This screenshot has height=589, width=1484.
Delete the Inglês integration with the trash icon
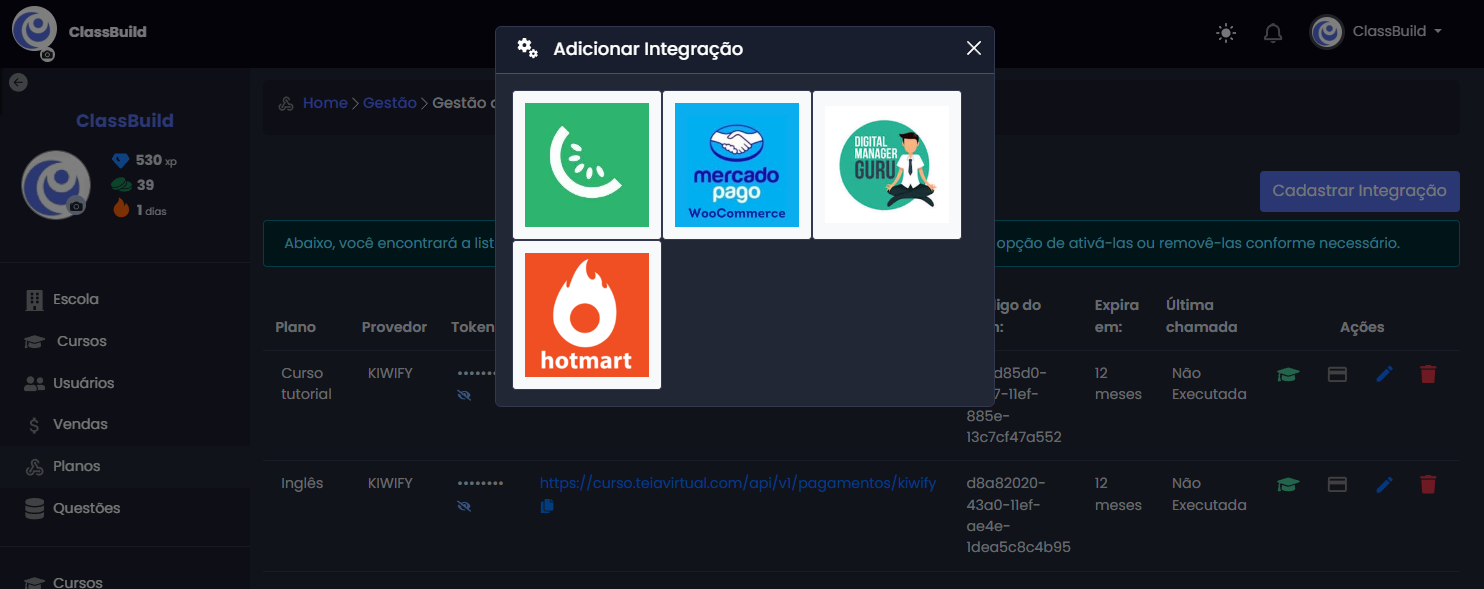coord(1428,485)
